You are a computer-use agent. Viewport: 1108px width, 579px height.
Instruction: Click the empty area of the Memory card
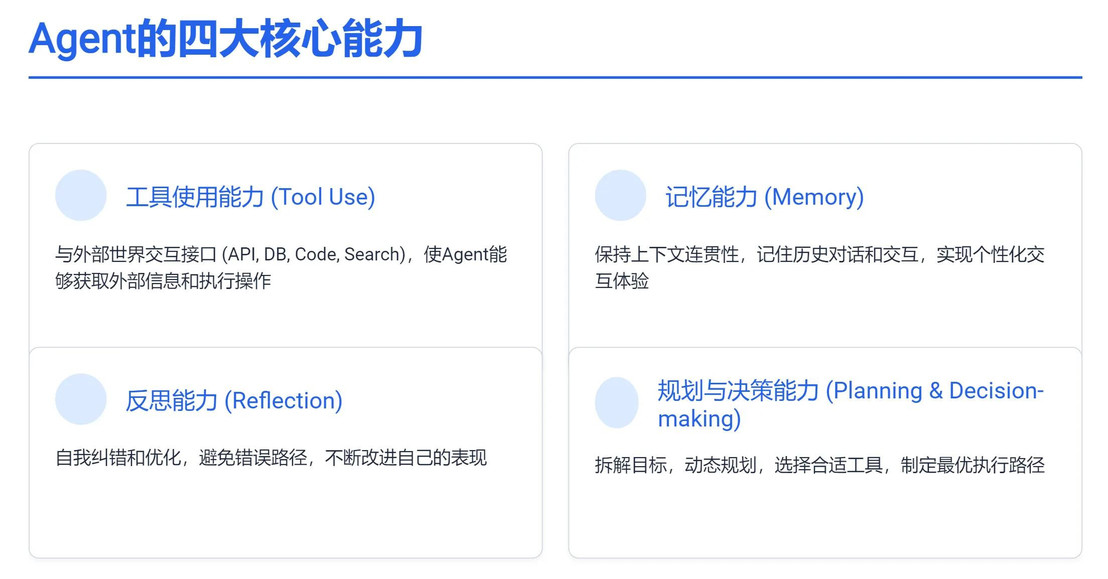pos(825,320)
